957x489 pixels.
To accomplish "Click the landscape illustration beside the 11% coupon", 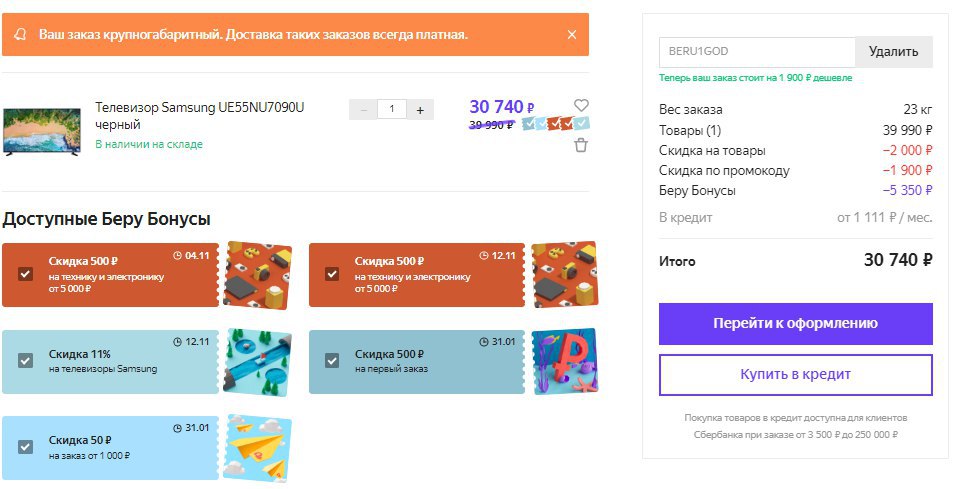I will pos(257,361).
